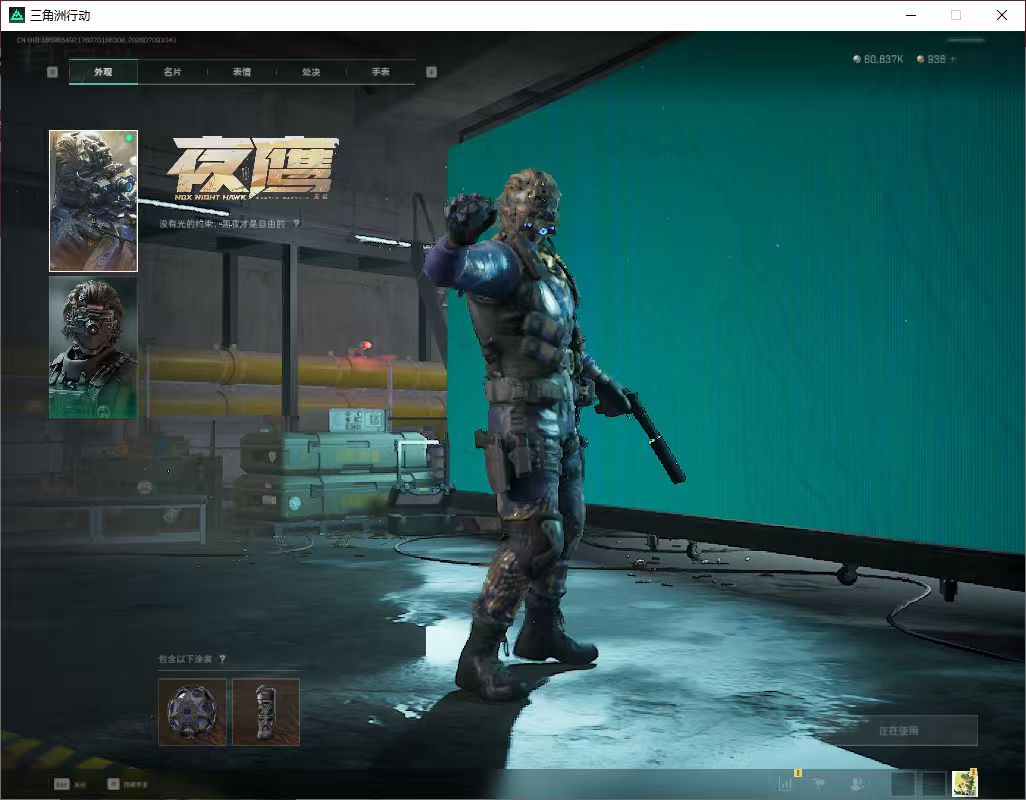The height and width of the screenshot is (800, 1026).
Task: Select the 处决 tab
Action: pyautogui.click(x=311, y=72)
